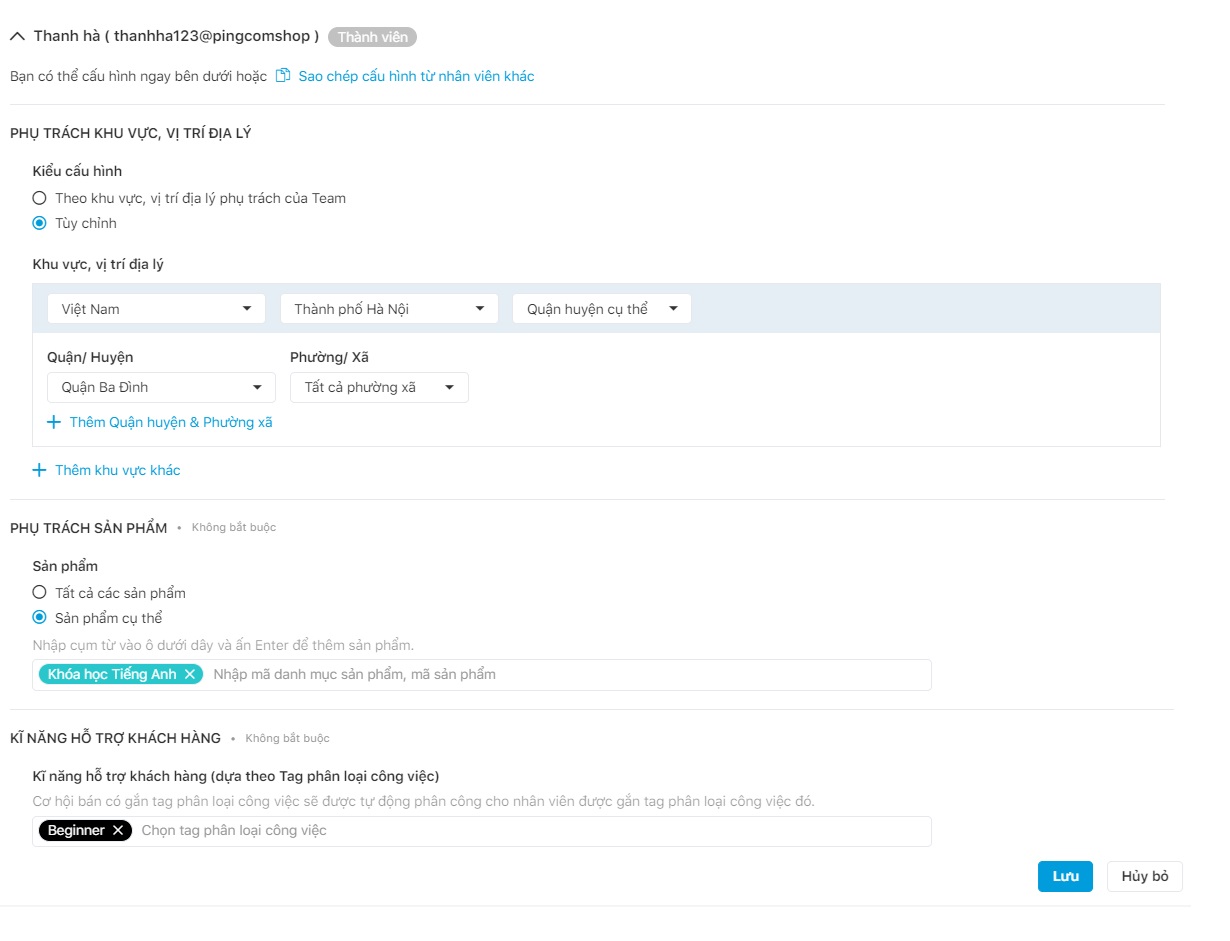This screenshot has width=1230, height=941.
Task: Open the Quận Ba Đình district dropdown
Action: 161,387
